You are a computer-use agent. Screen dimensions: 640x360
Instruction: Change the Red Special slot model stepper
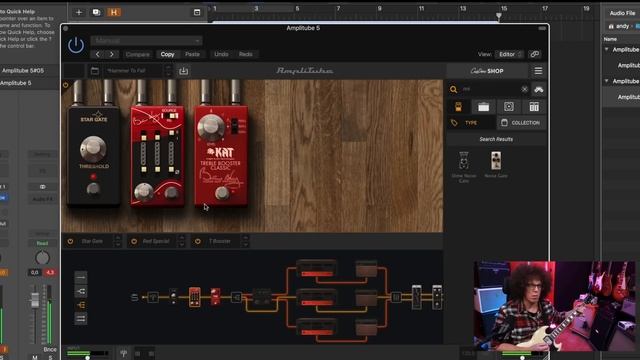pyautogui.click(x=181, y=241)
